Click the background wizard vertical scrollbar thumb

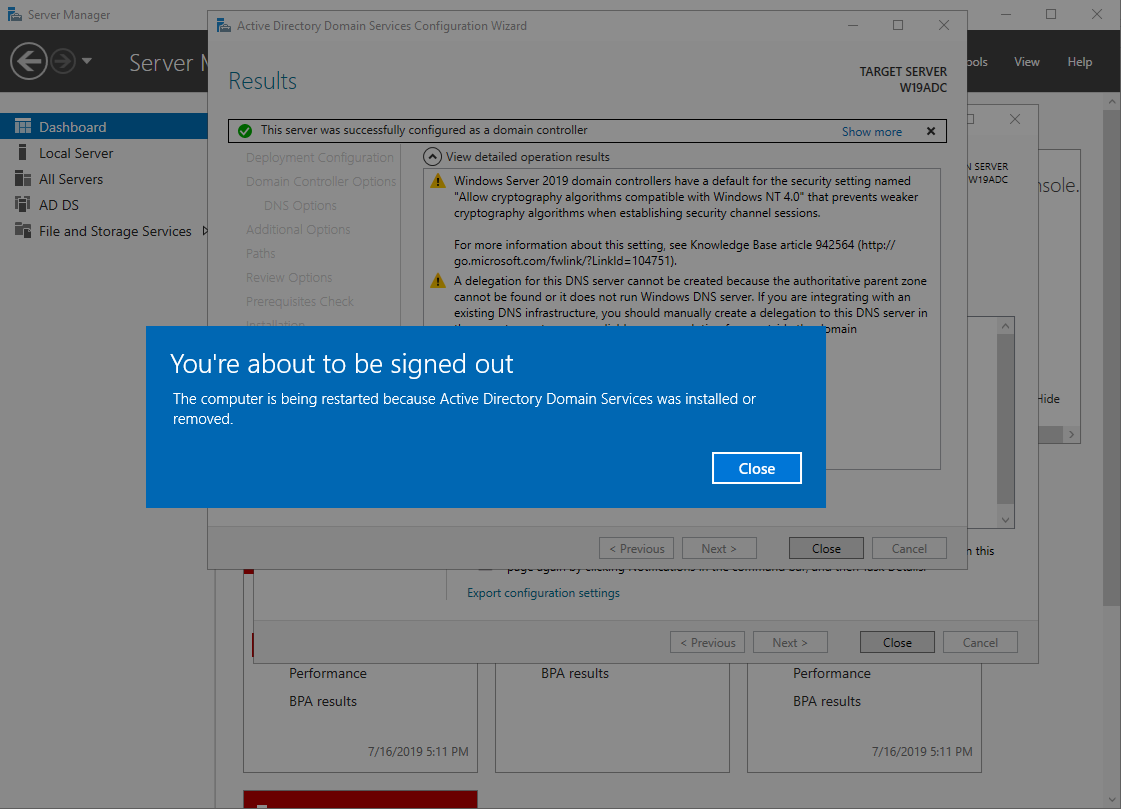point(1005,418)
